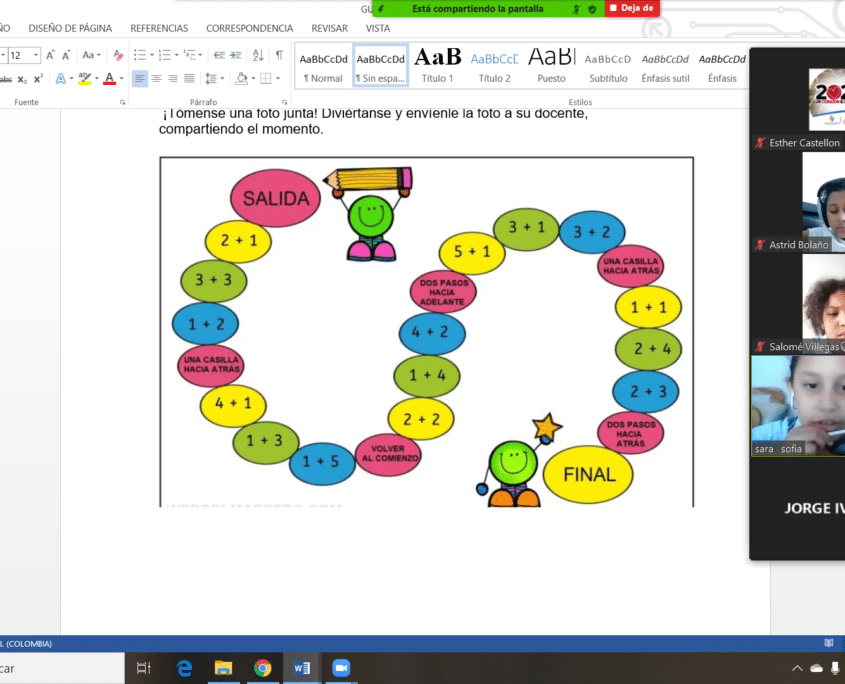Decrease paragraph indent

(x=219, y=55)
